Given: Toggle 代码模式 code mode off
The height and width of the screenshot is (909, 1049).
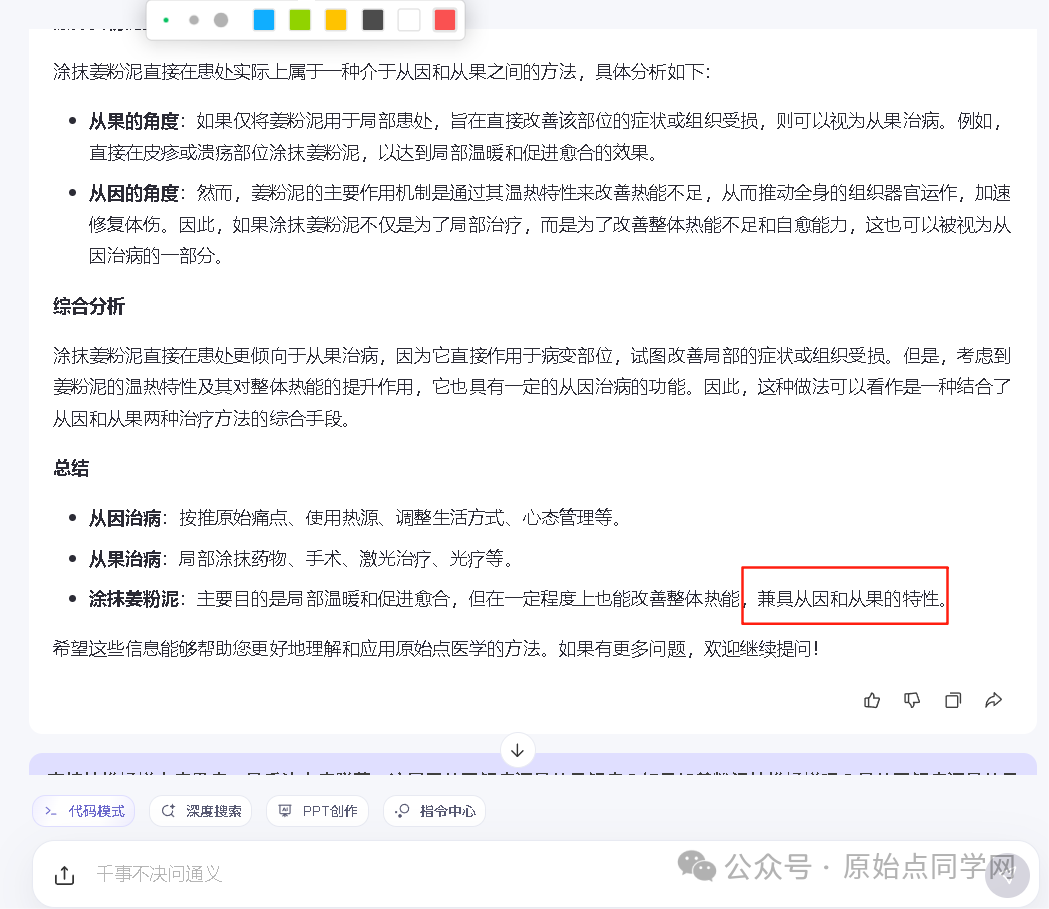Looking at the screenshot, I should click(x=83, y=812).
